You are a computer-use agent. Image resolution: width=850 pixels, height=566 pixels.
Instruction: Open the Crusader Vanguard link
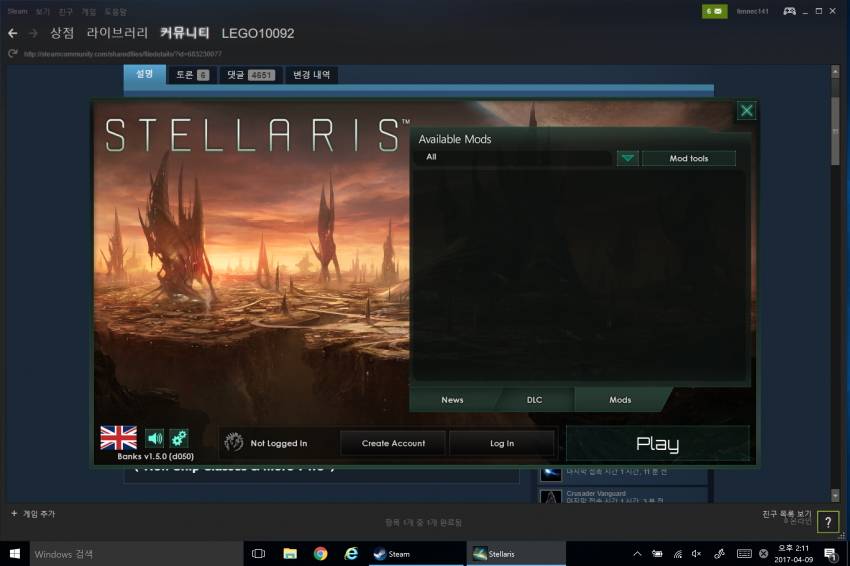pyautogui.click(x=596, y=493)
